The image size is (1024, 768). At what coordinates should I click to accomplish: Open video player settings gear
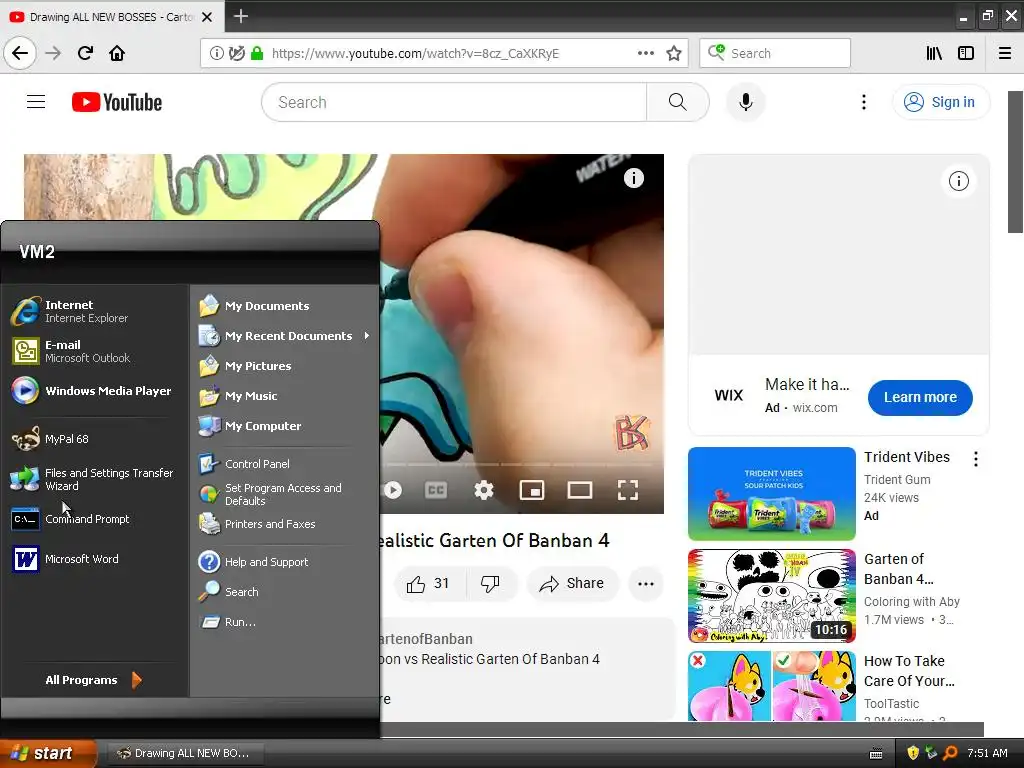coord(483,490)
